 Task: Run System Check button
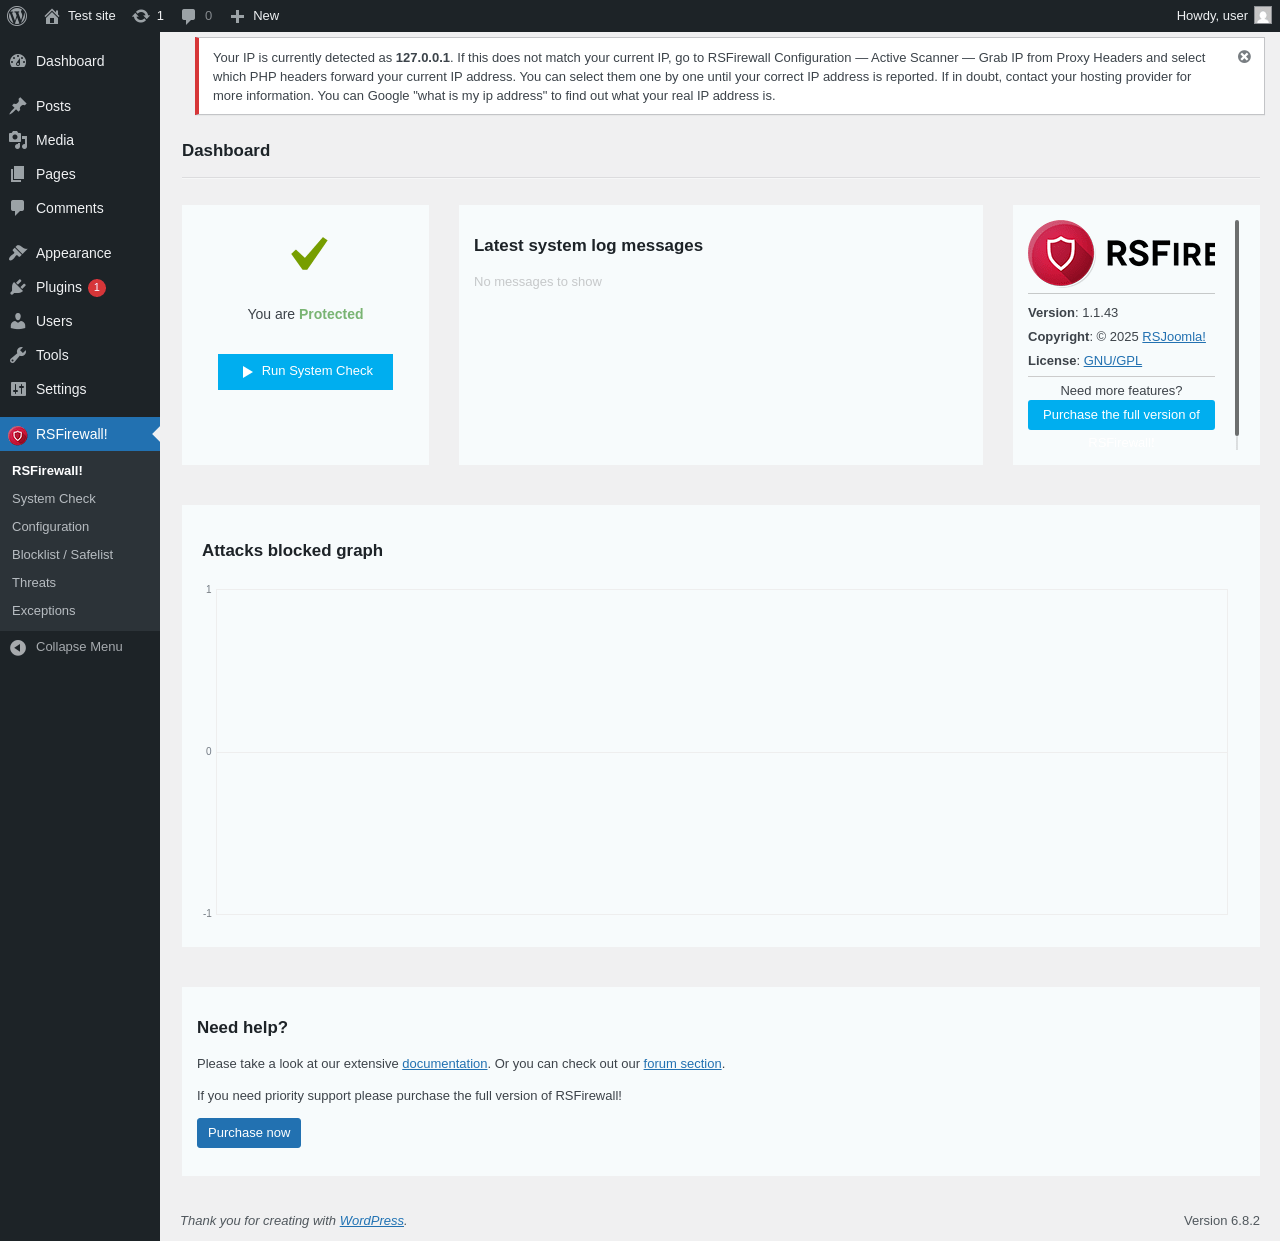tap(305, 372)
